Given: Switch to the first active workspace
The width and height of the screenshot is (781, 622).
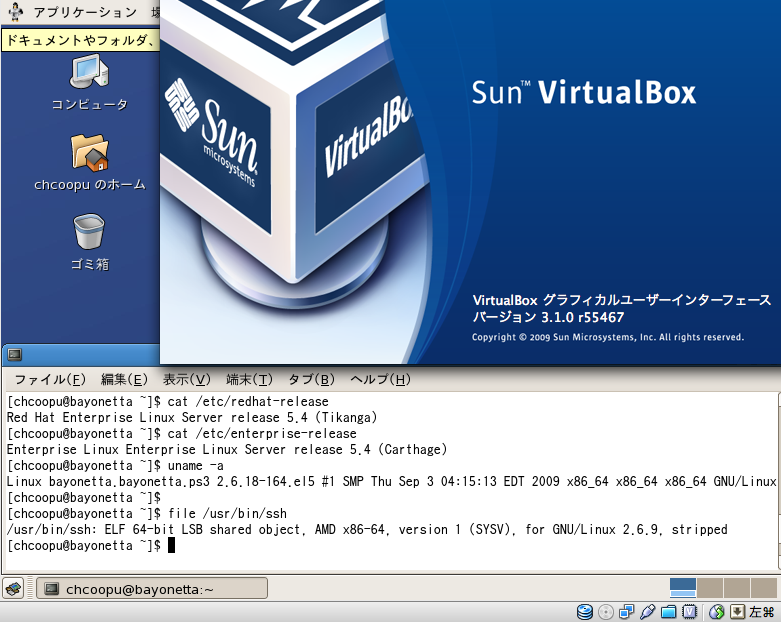Looking at the screenshot, I should click(x=682, y=588).
